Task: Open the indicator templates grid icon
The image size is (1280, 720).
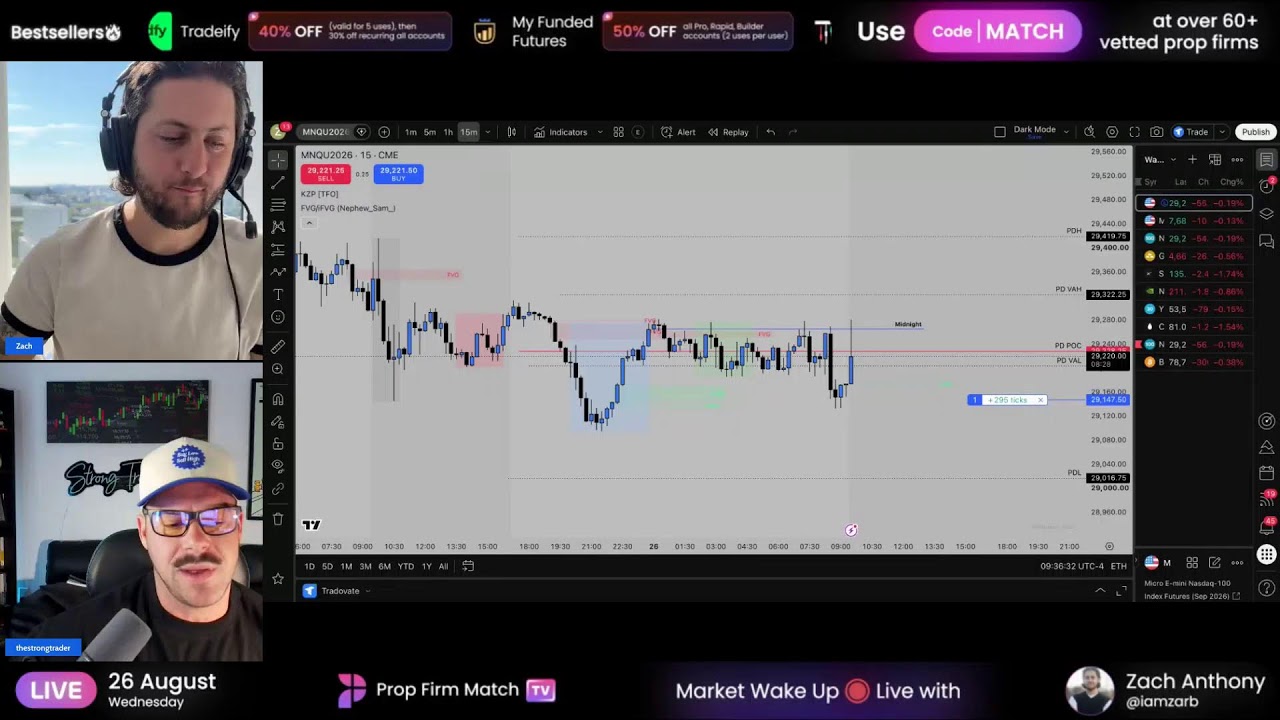Action: tap(618, 132)
